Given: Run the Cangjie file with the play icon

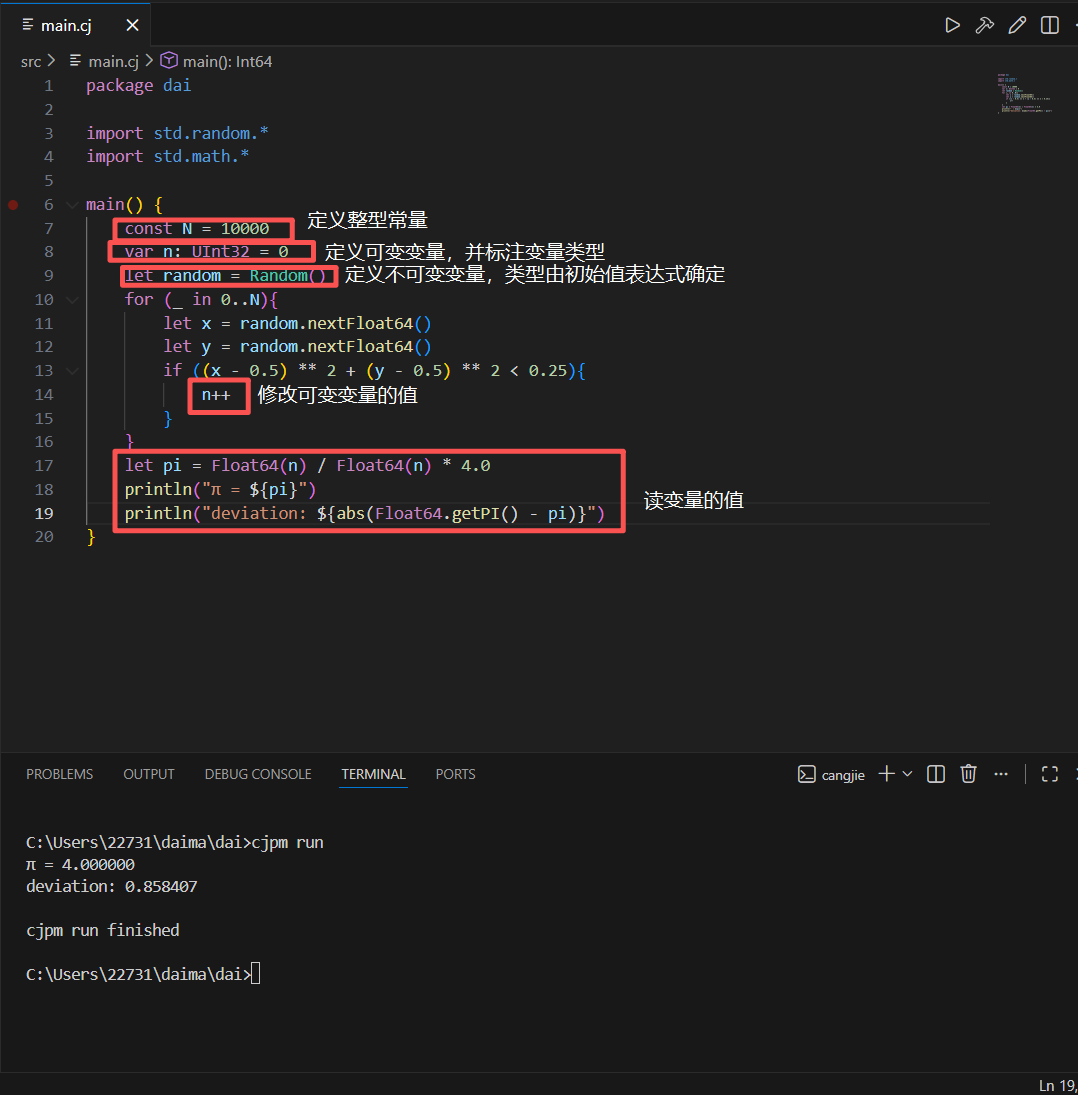Looking at the screenshot, I should click(952, 26).
